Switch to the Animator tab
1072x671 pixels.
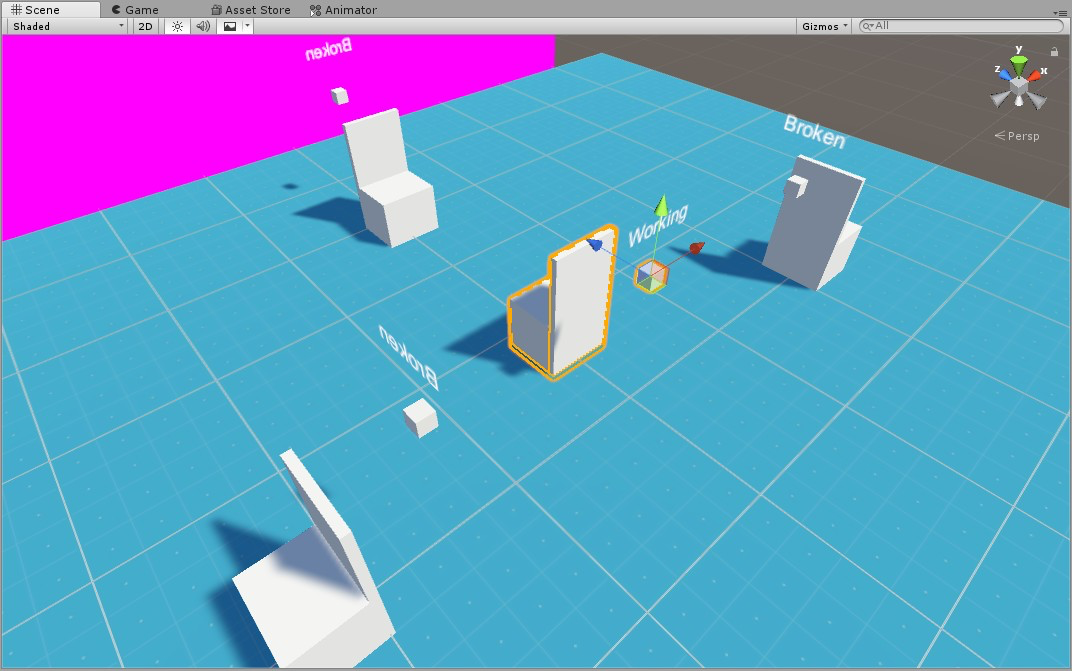pyautogui.click(x=343, y=10)
